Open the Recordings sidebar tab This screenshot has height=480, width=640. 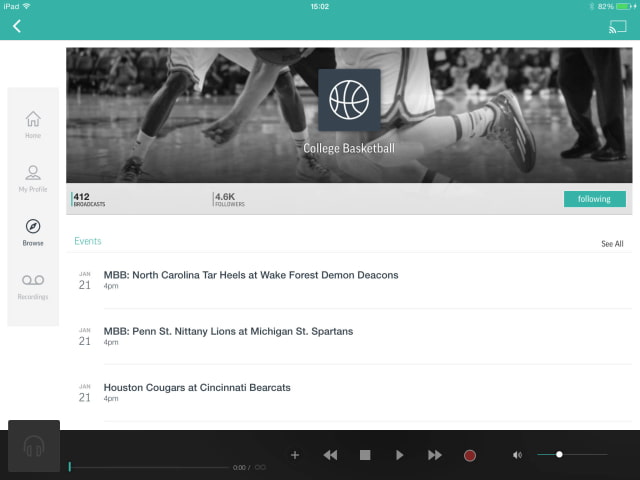[x=33, y=286]
